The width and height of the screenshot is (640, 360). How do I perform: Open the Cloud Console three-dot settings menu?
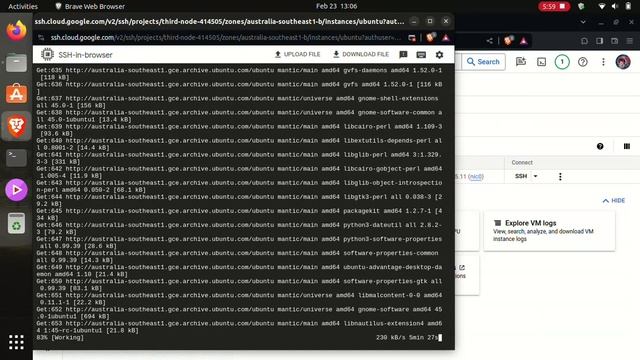coord(603,62)
